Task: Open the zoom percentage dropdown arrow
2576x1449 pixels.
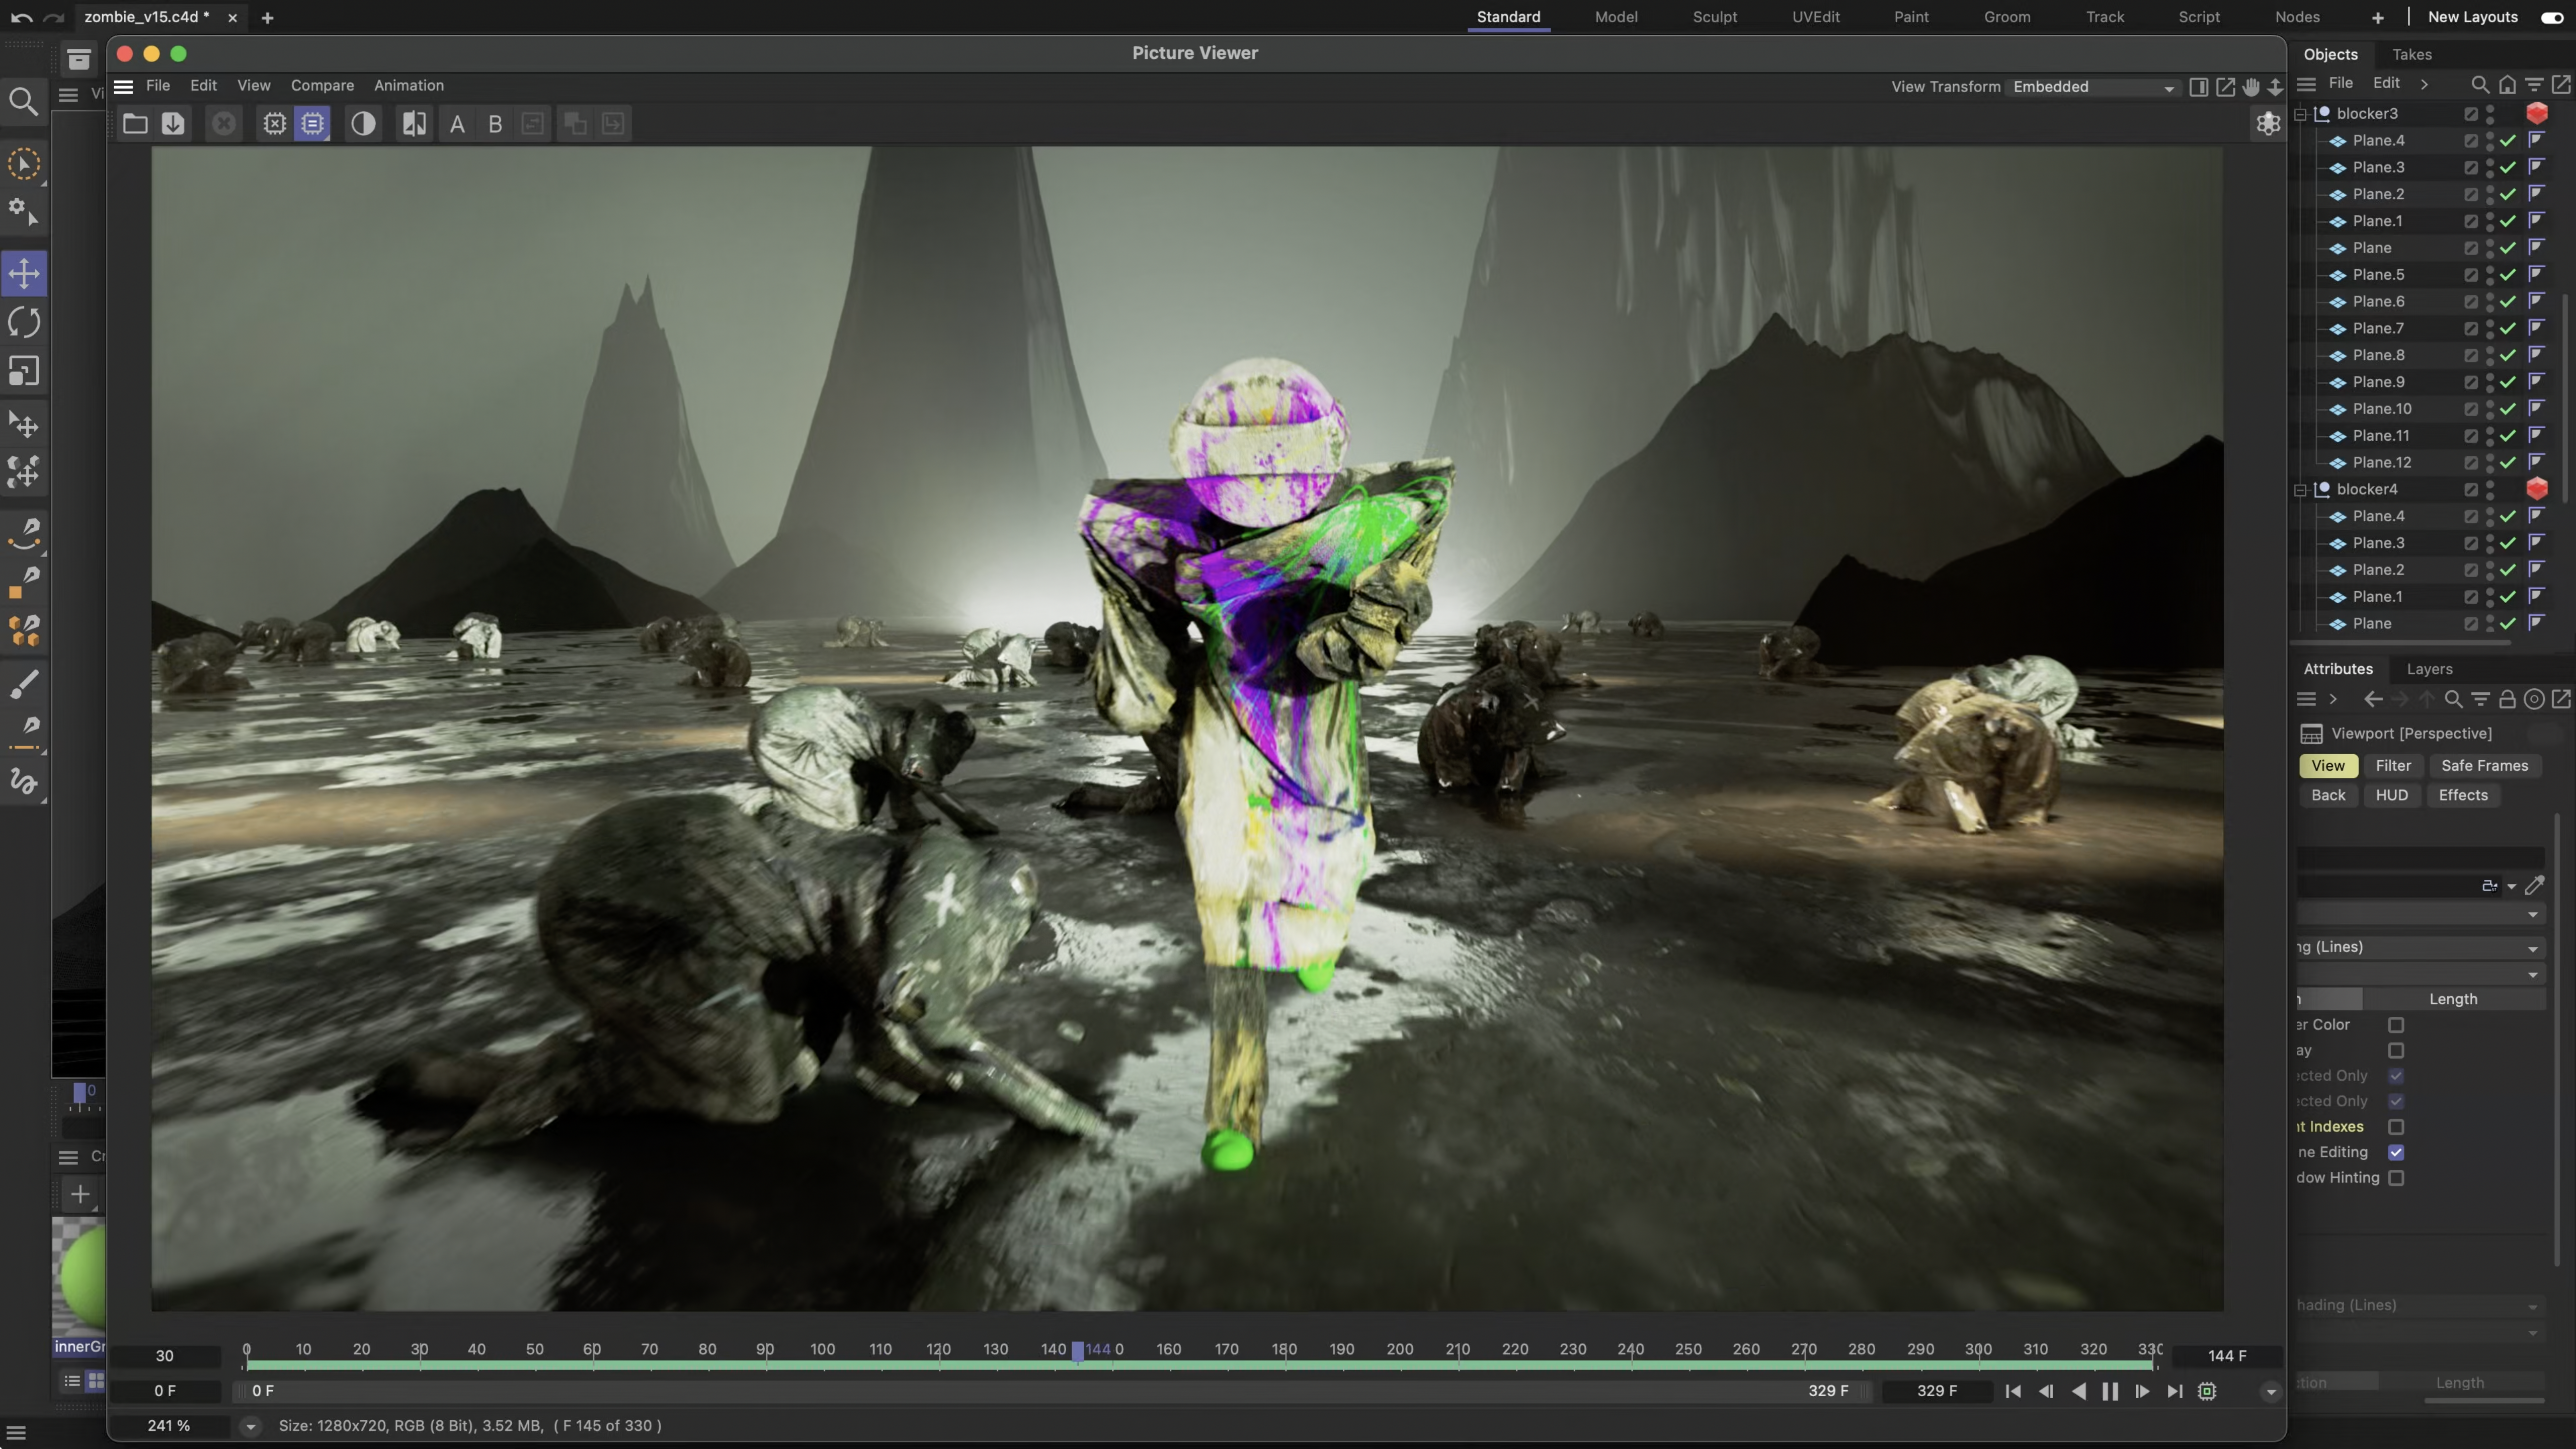Action: pos(250,1426)
